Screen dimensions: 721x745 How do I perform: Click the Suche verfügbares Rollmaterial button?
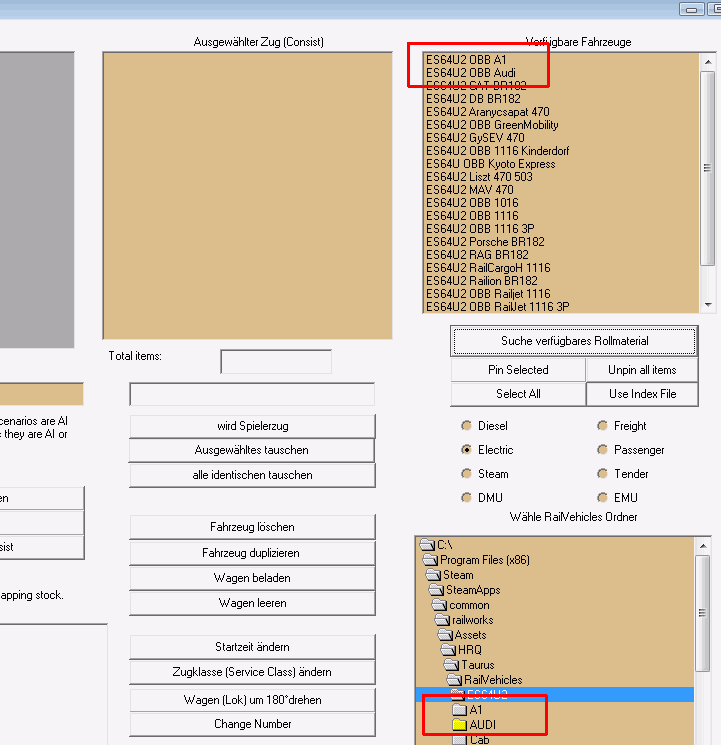(x=574, y=341)
